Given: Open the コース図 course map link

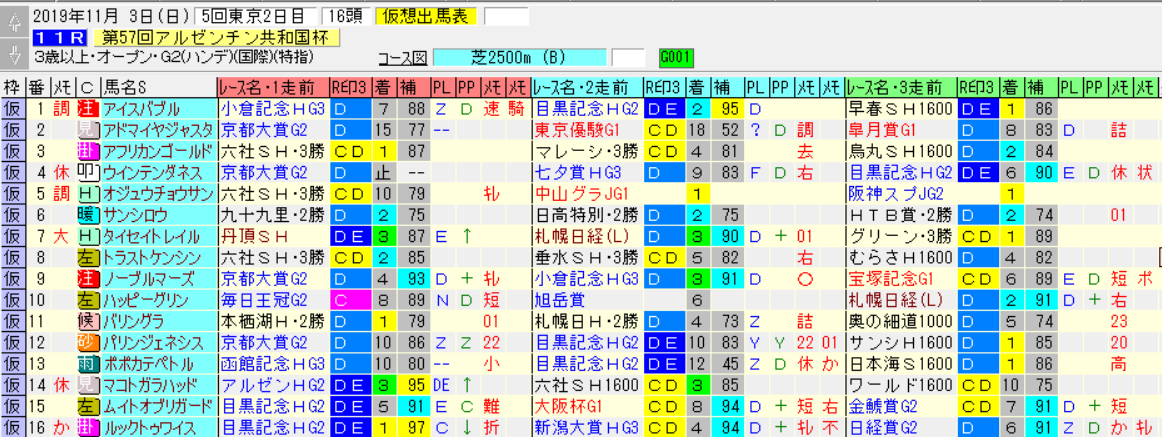Looking at the screenshot, I should (x=400, y=58).
